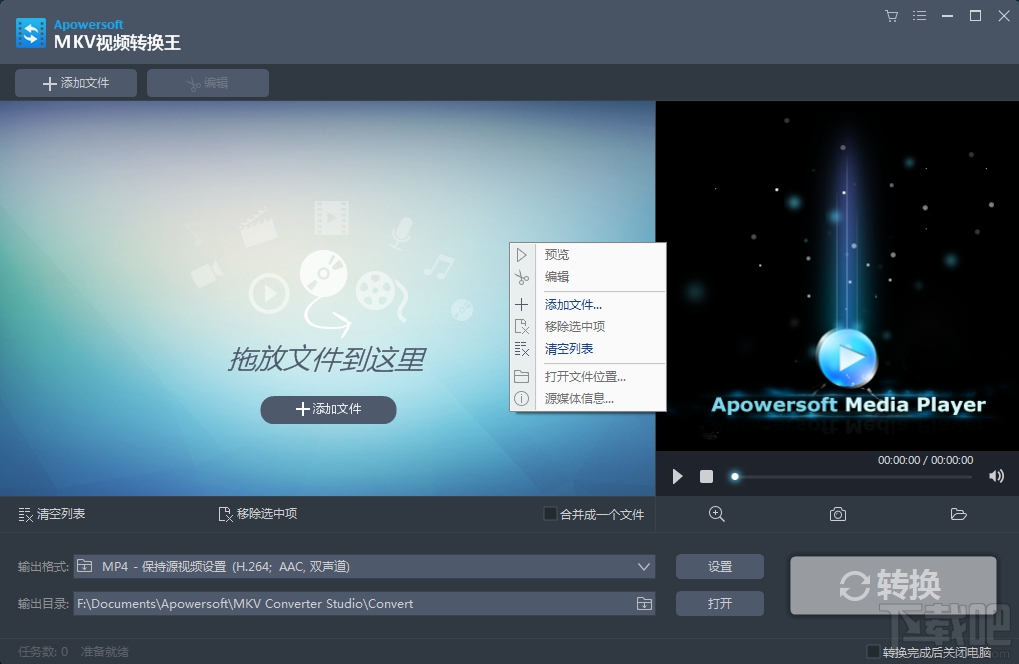1019x664 pixels.
Task: Open the list menu icon near window controls
Action: tap(919, 16)
